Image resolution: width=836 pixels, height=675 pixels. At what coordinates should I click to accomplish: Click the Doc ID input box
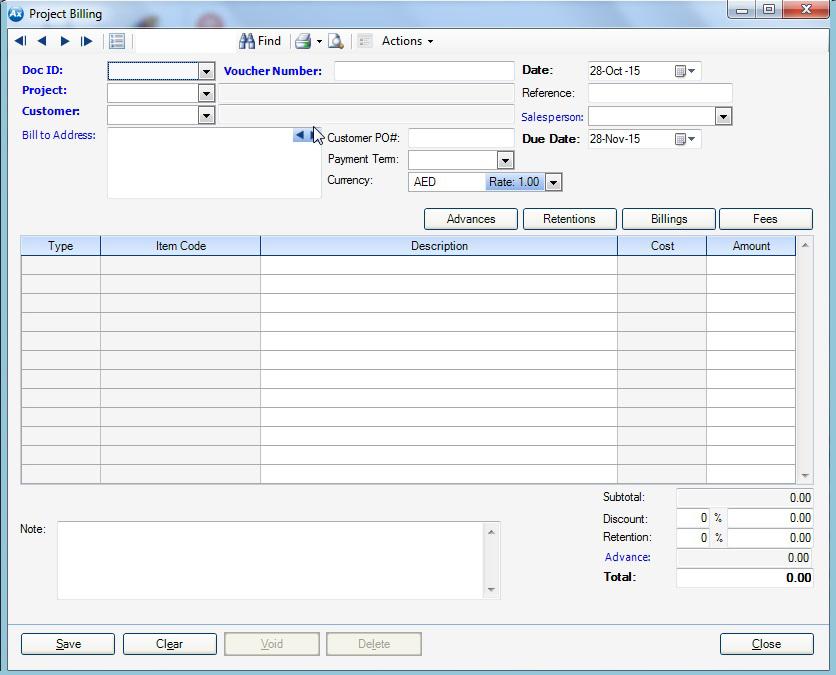(153, 71)
